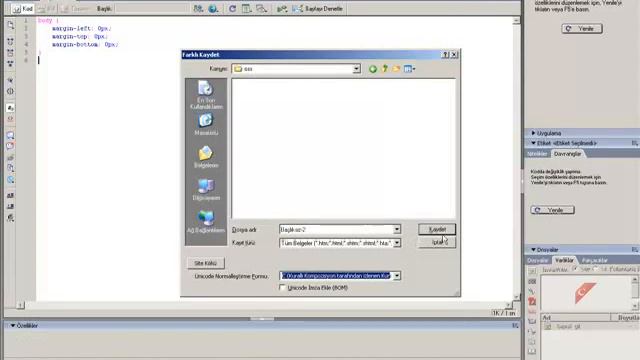Click the expand all icon in coding toolbar
Image resolution: width=640 pixels, height=360 pixels.
point(11,64)
